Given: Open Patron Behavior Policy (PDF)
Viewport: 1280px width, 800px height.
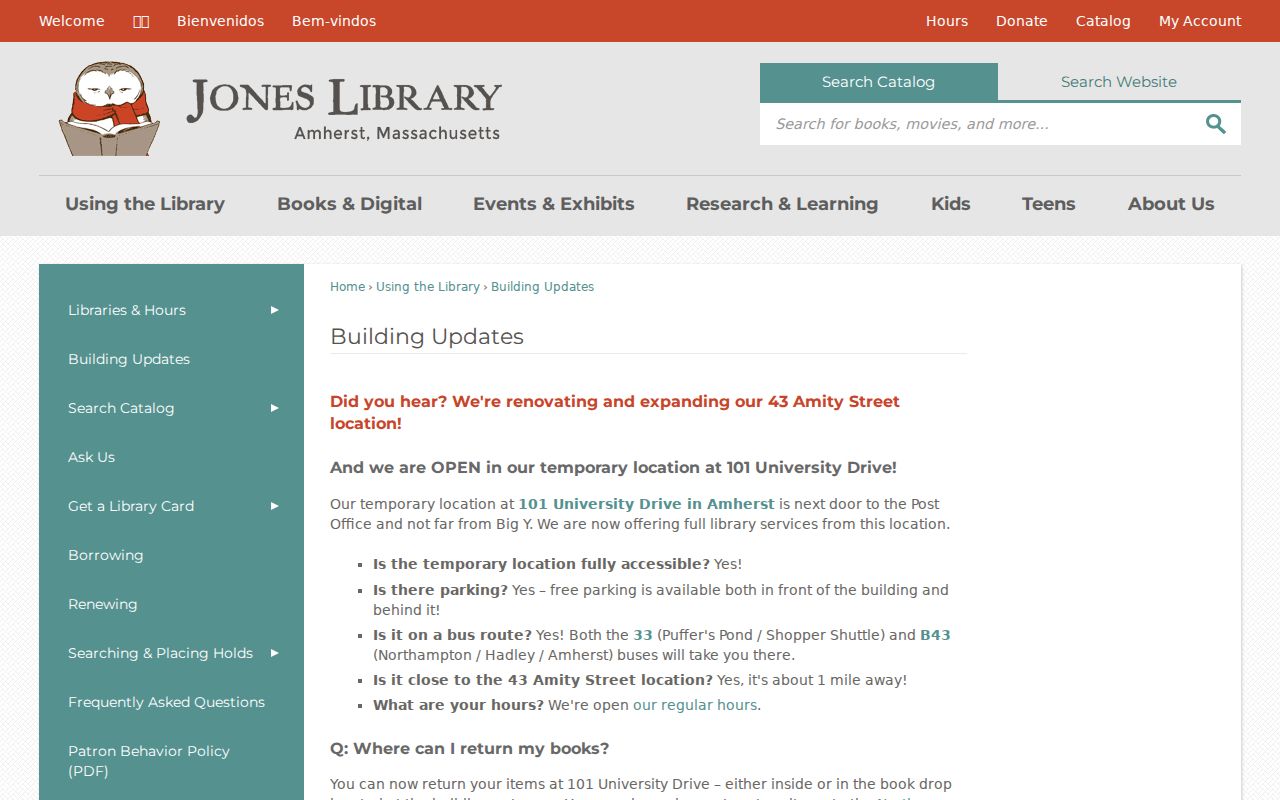Looking at the screenshot, I should tap(149, 761).
